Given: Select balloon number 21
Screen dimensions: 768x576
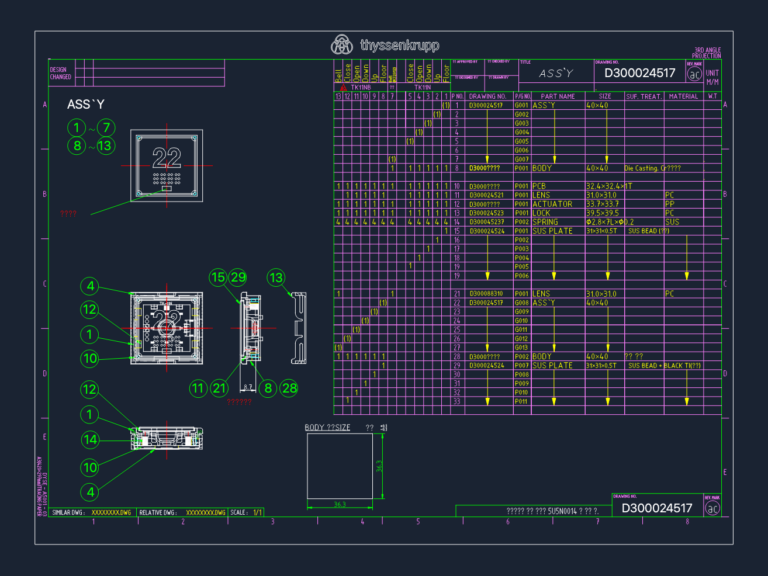Looking at the screenshot, I should coord(219,388).
